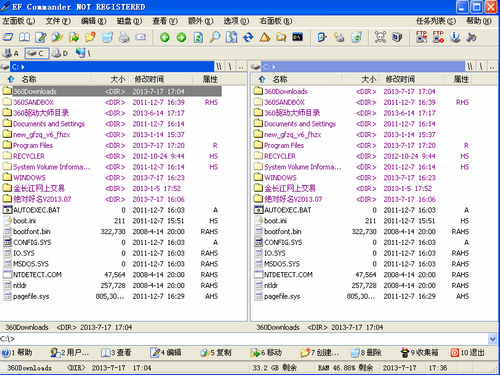
Task: Expand the right panel C: path arrow
Action: pyautogui.click(x=274, y=67)
